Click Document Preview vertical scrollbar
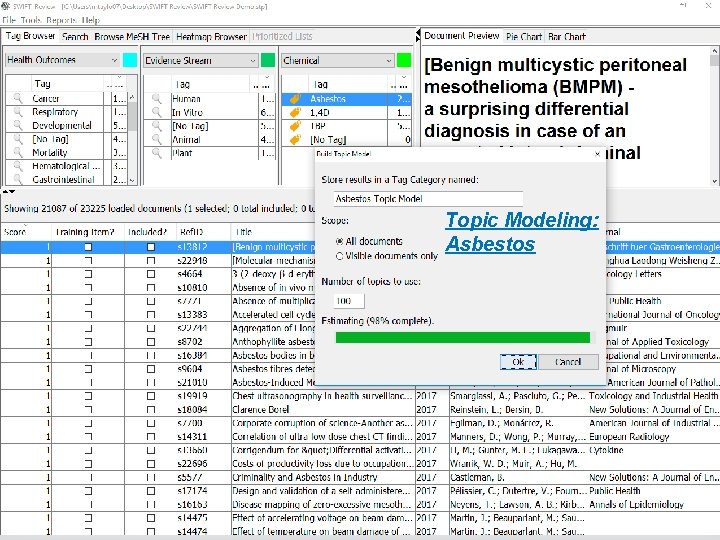This screenshot has height=540, width=720. [714, 115]
